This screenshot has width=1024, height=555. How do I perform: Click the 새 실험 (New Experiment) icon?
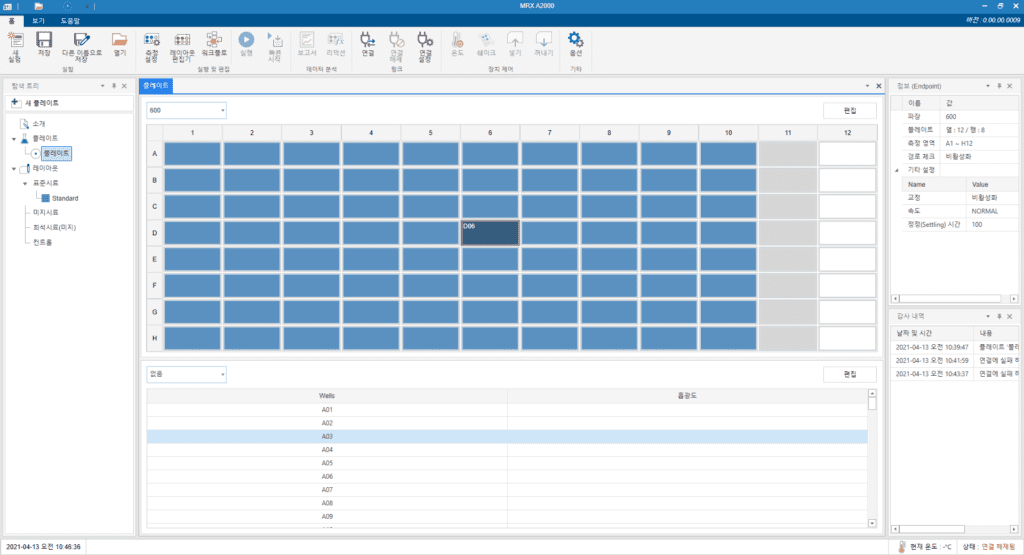15,43
